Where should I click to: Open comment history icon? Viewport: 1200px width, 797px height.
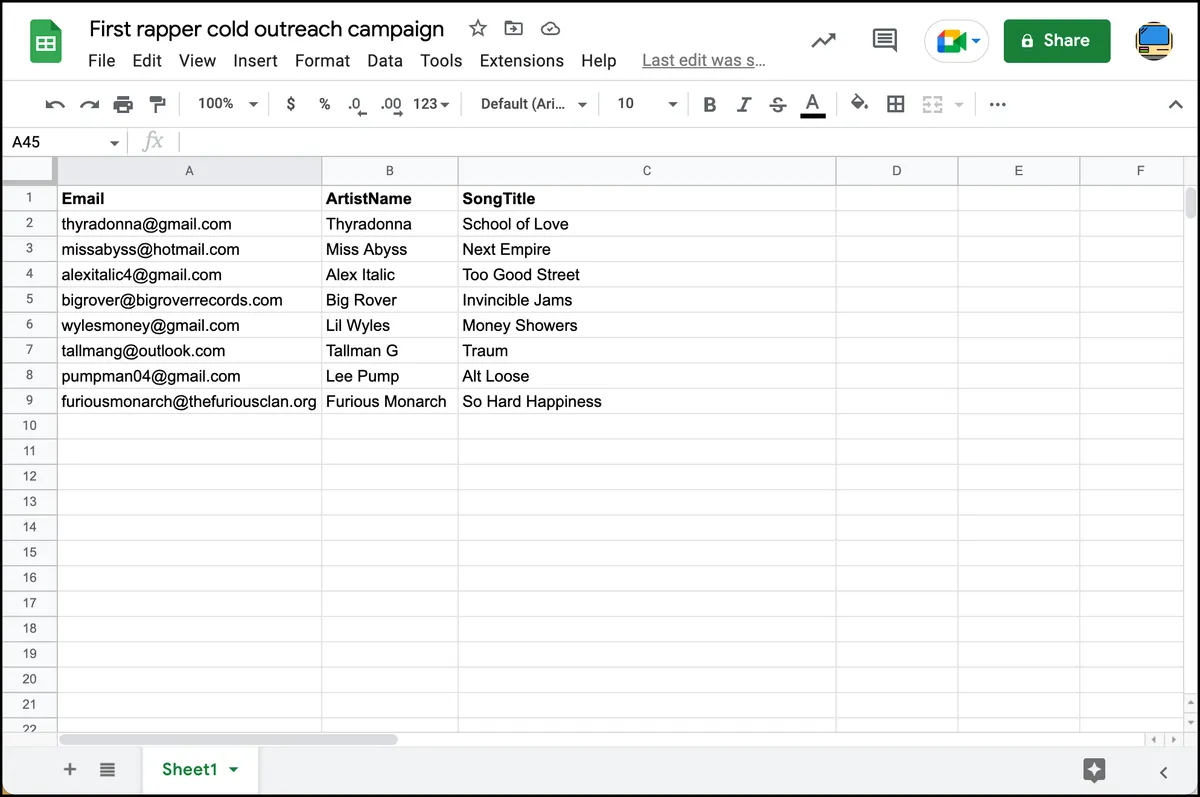pyautogui.click(x=884, y=41)
